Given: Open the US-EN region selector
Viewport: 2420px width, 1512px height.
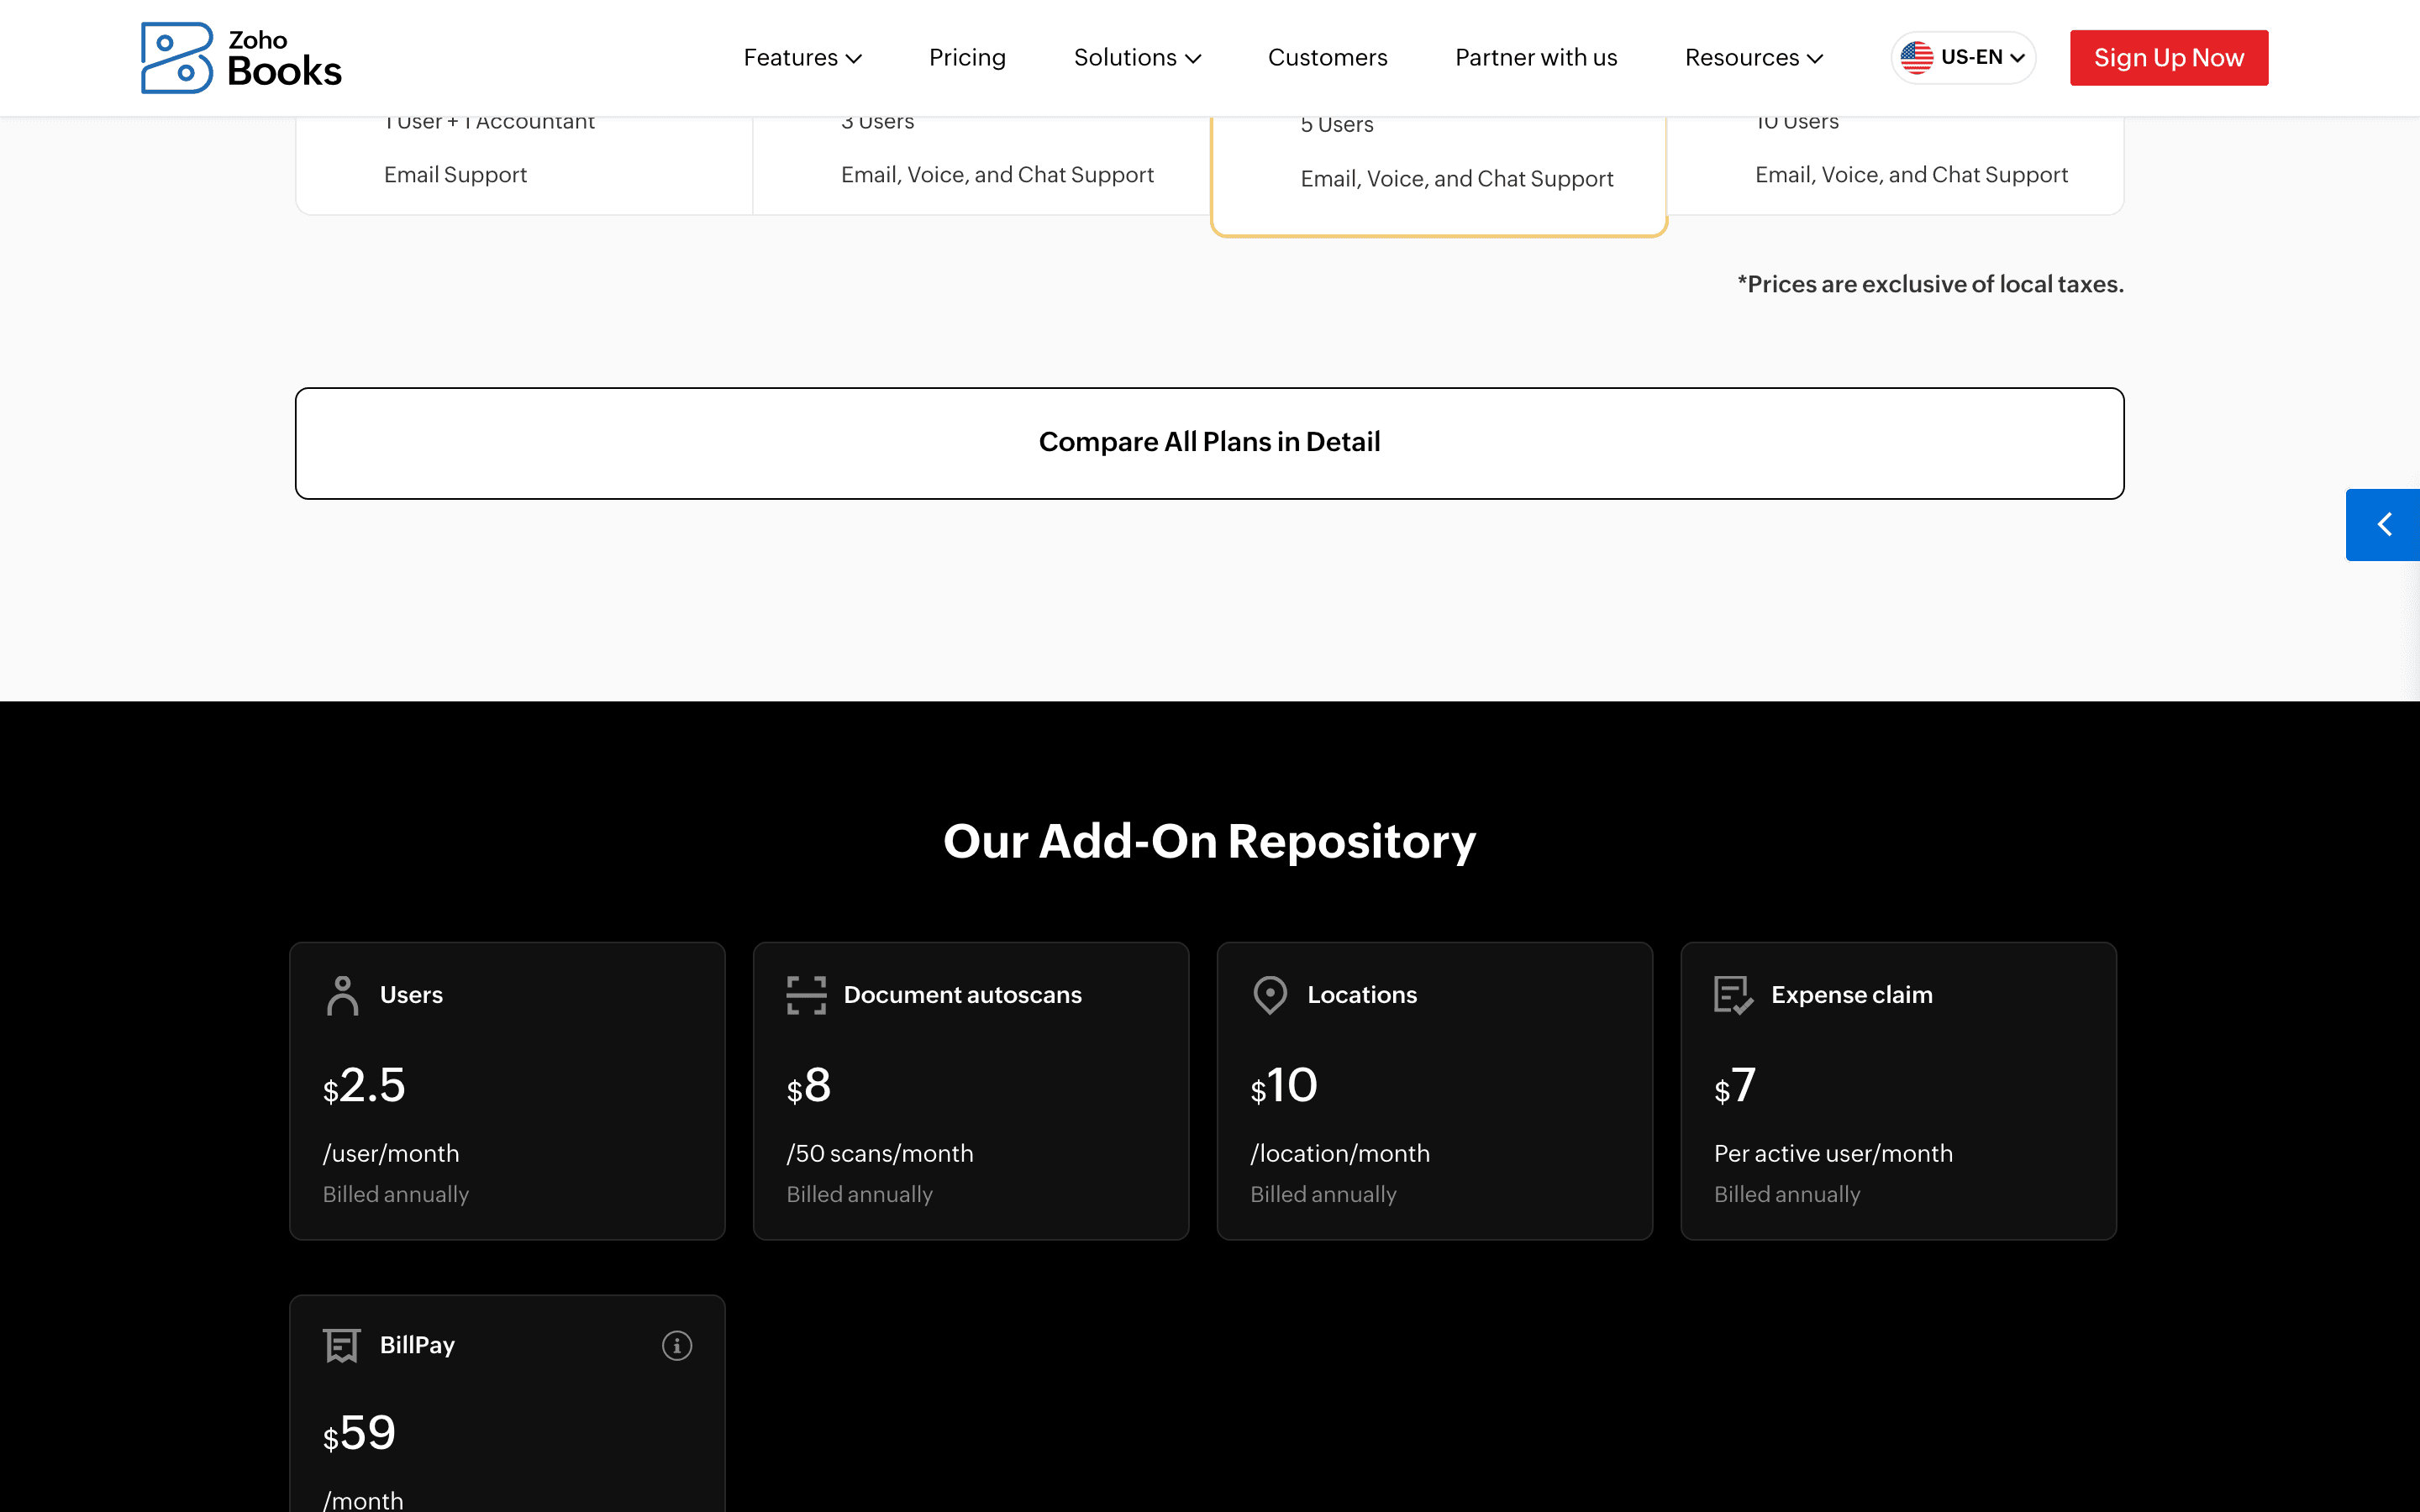Looking at the screenshot, I should pos(1963,58).
